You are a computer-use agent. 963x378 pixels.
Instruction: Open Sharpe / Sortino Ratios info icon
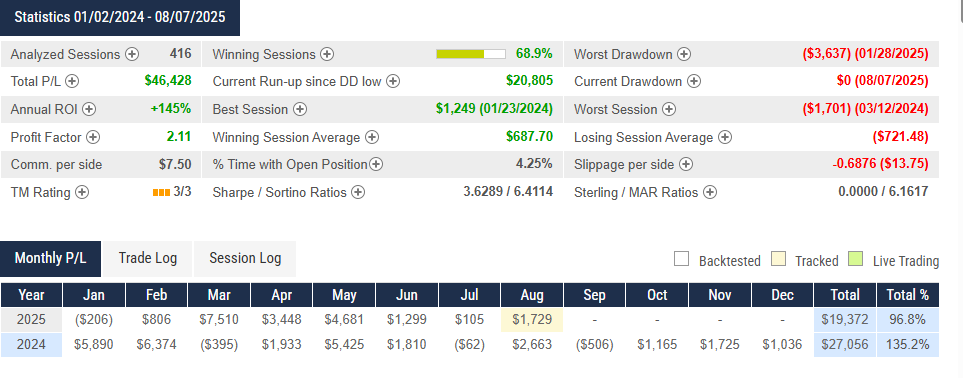[358, 192]
